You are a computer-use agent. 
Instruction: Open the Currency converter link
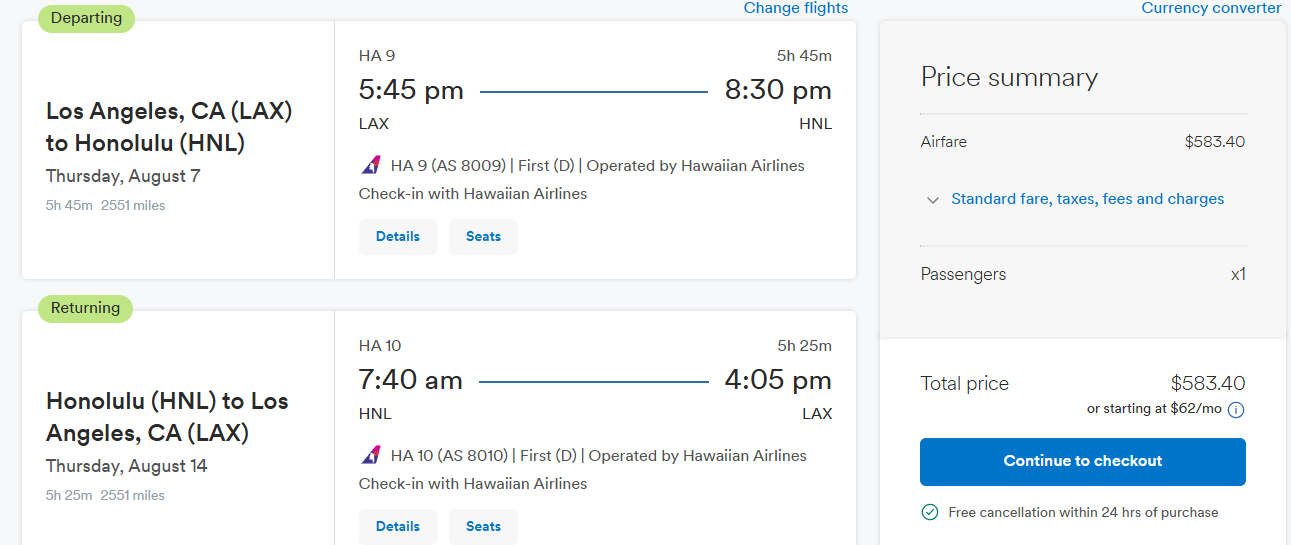[x=1211, y=8]
